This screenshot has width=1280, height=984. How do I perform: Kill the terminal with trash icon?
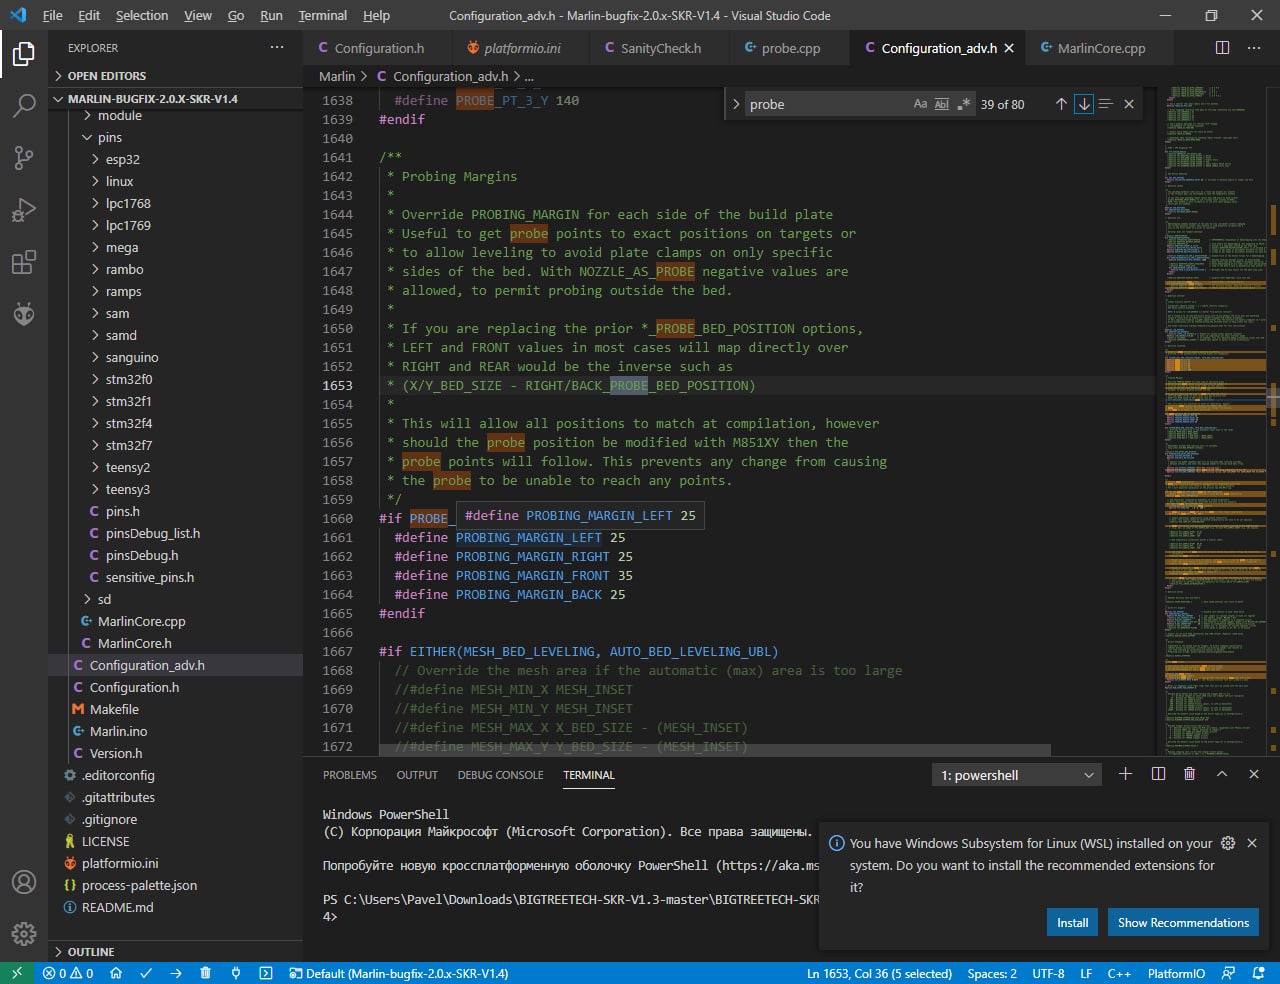(1189, 774)
